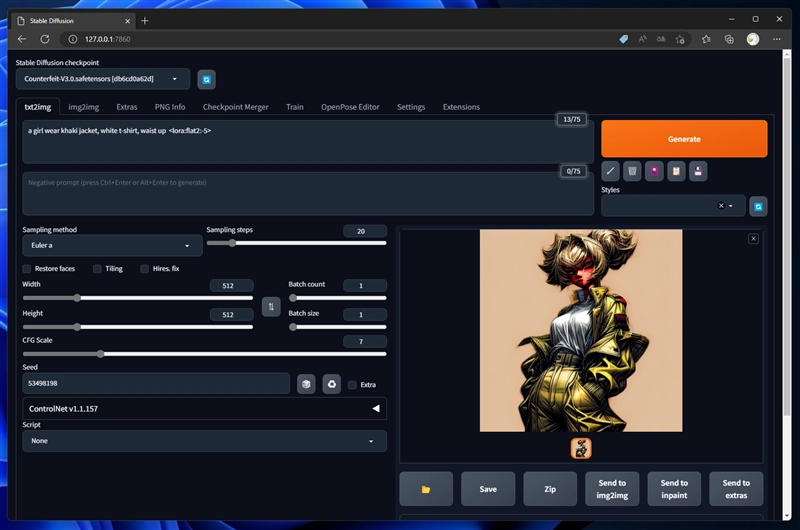Click the browser profile avatar
800x530 pixels.
pos(753,39)
